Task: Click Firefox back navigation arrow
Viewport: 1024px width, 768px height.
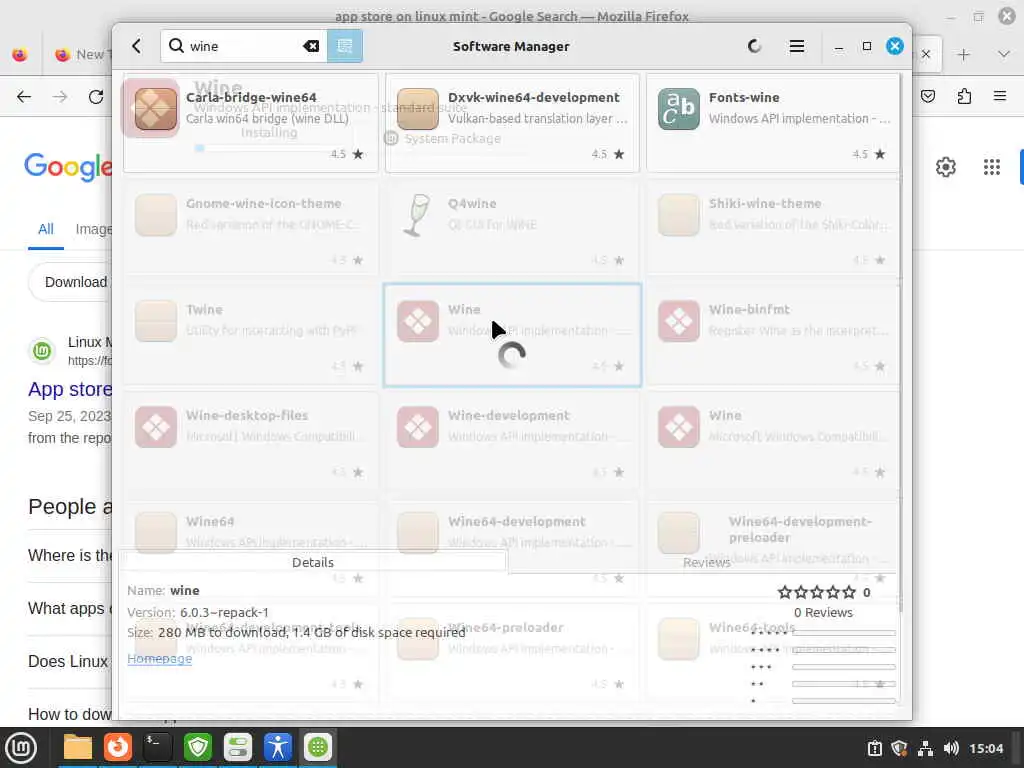Action: (24, 97)
